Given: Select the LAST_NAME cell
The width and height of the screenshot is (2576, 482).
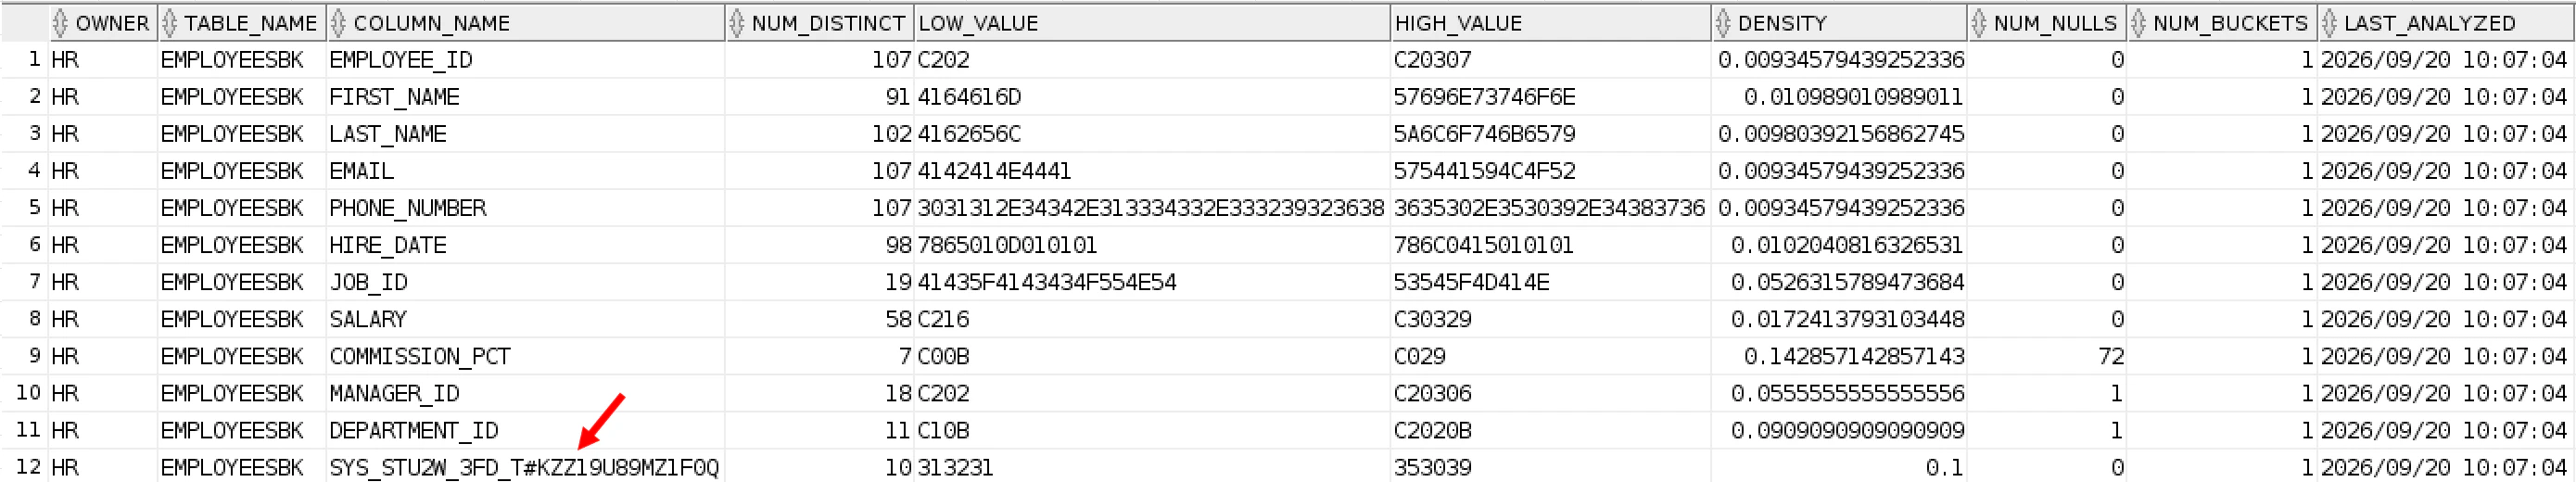Looking at the screenshot, I should [x=526, y=134].
